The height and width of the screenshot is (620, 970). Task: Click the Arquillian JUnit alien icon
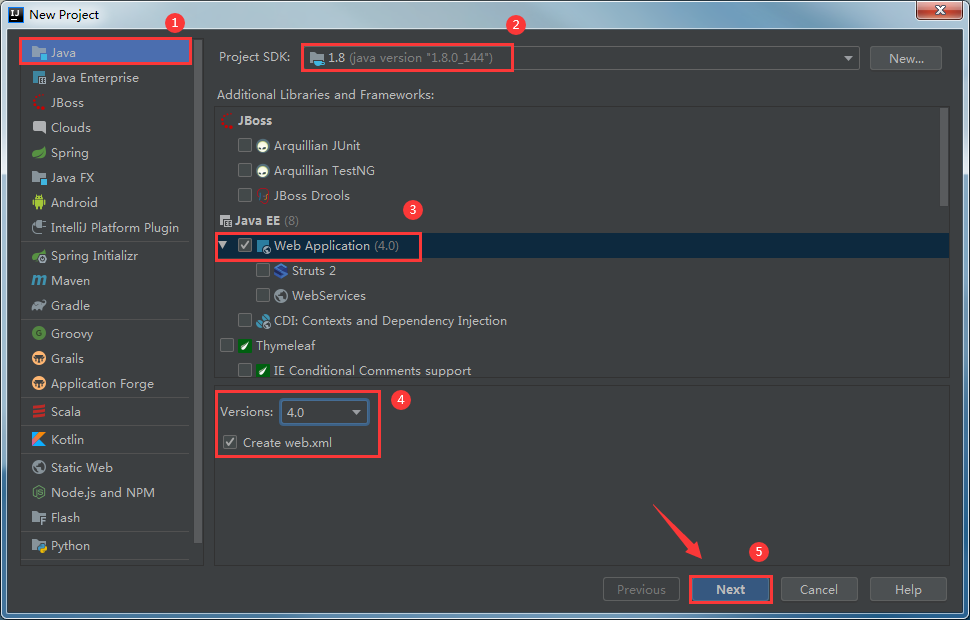[263, 146]
